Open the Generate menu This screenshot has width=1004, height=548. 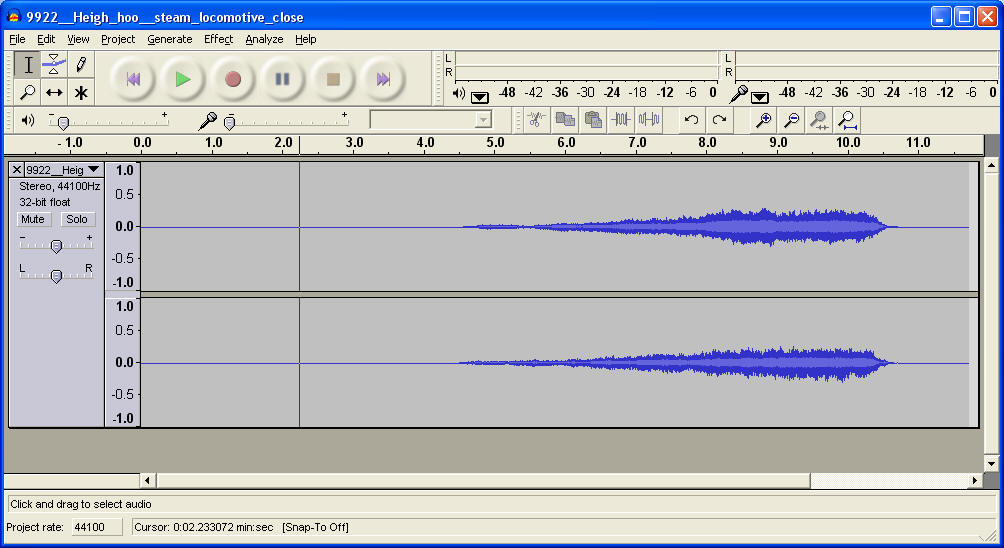[x=169, y=39]
